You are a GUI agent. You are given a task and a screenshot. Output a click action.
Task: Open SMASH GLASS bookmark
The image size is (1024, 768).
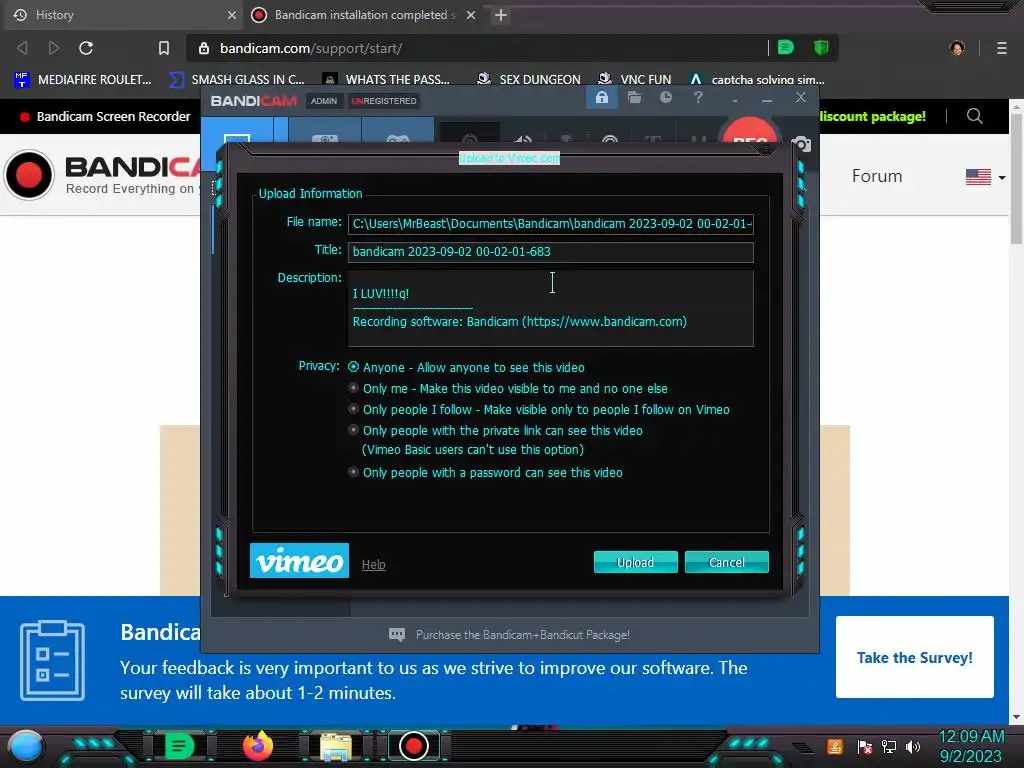point(236,80)
